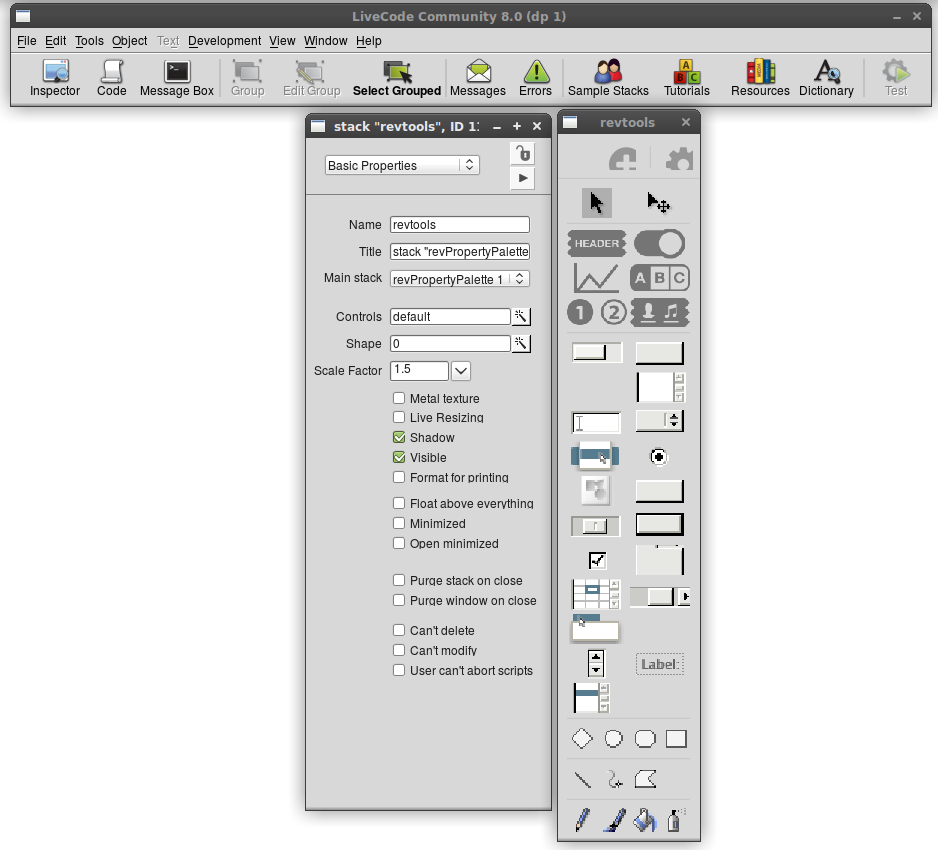Toggle the Purge stack on close option

click(x=399, y=580)
